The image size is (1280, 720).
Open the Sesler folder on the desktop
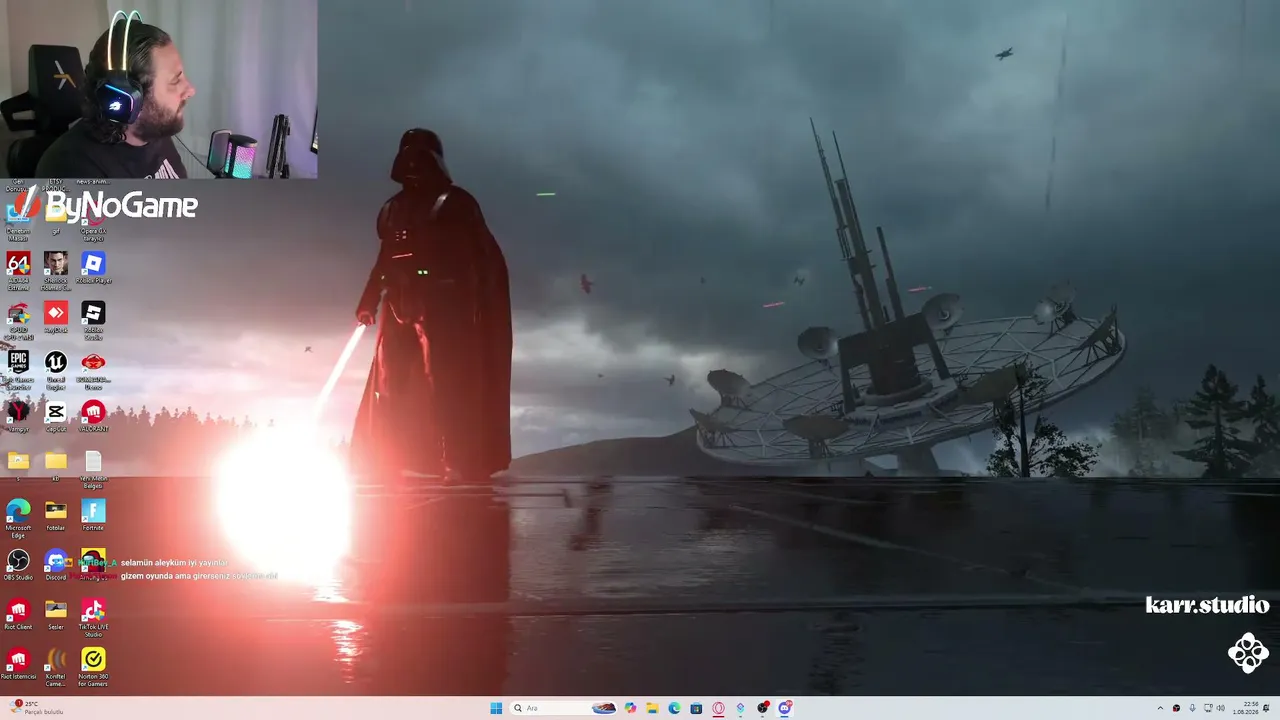[56, 614]
